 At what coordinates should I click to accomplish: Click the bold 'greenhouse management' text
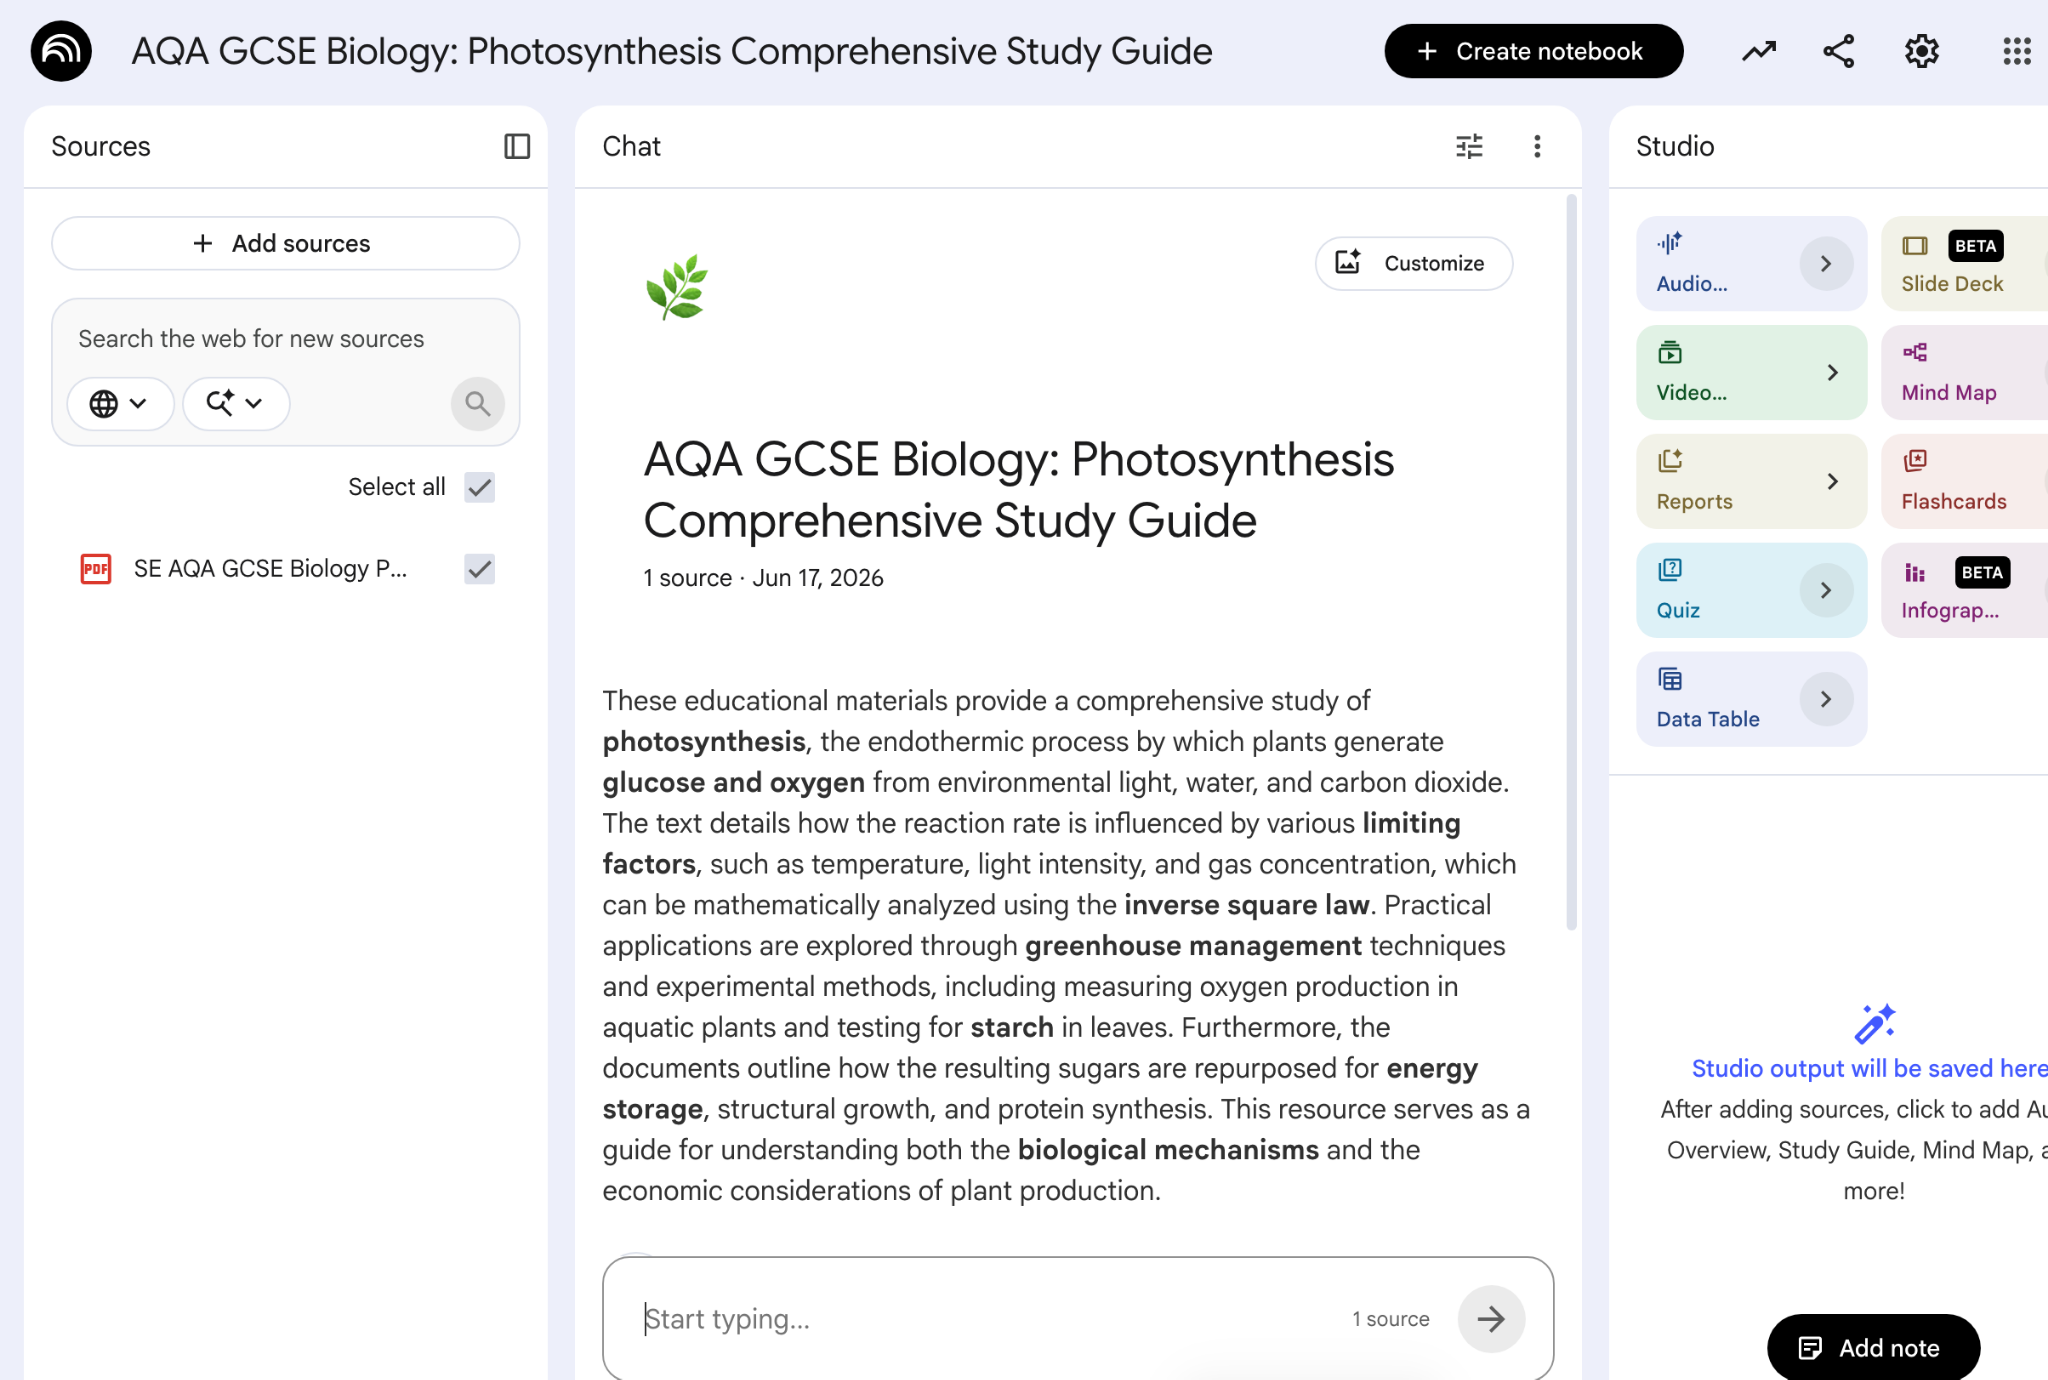[x=1193, y=946]
